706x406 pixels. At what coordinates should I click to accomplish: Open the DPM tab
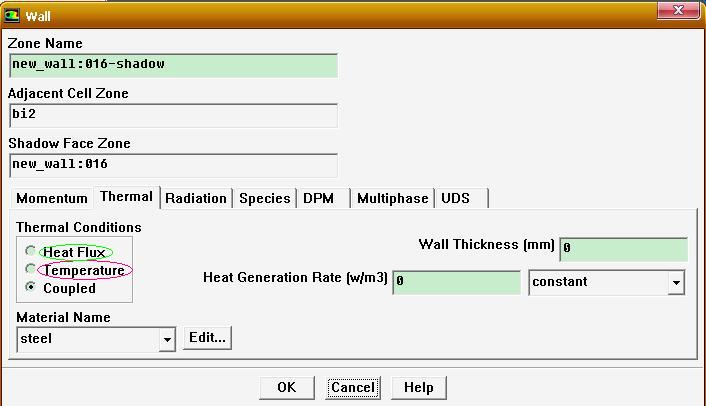click(319, 198)
